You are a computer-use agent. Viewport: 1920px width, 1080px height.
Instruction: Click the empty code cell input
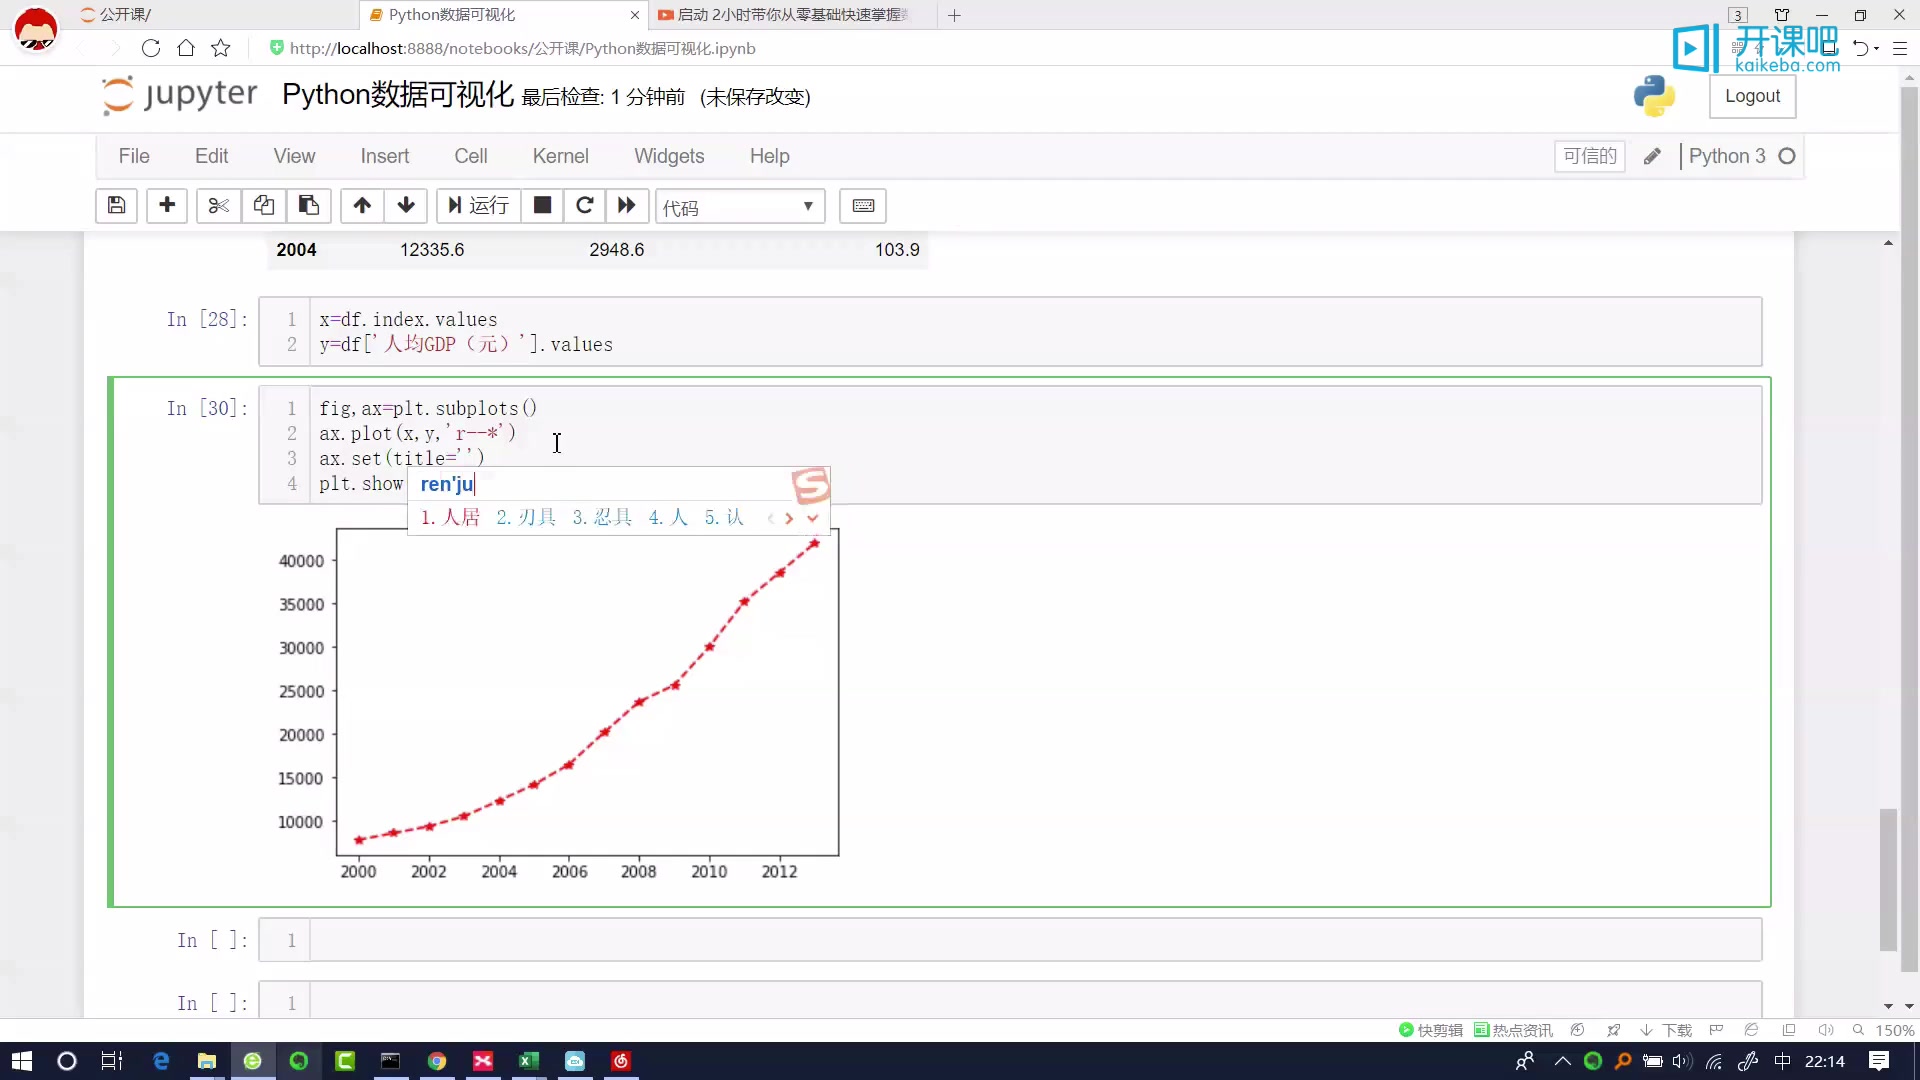click(x=1034, y=940)
